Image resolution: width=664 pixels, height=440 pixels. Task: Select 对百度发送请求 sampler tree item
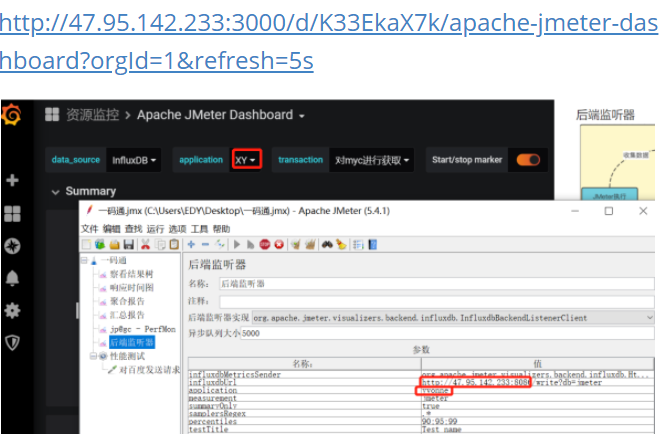pos(149,370)
